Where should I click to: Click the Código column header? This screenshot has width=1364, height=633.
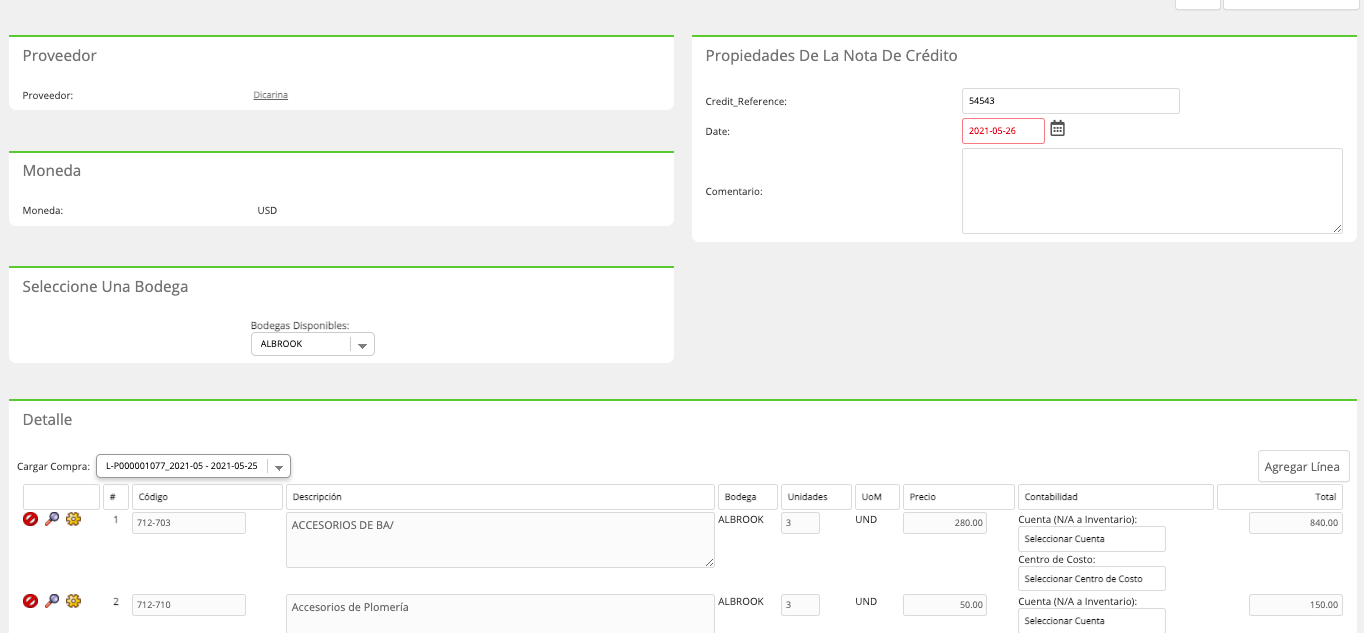208,497
